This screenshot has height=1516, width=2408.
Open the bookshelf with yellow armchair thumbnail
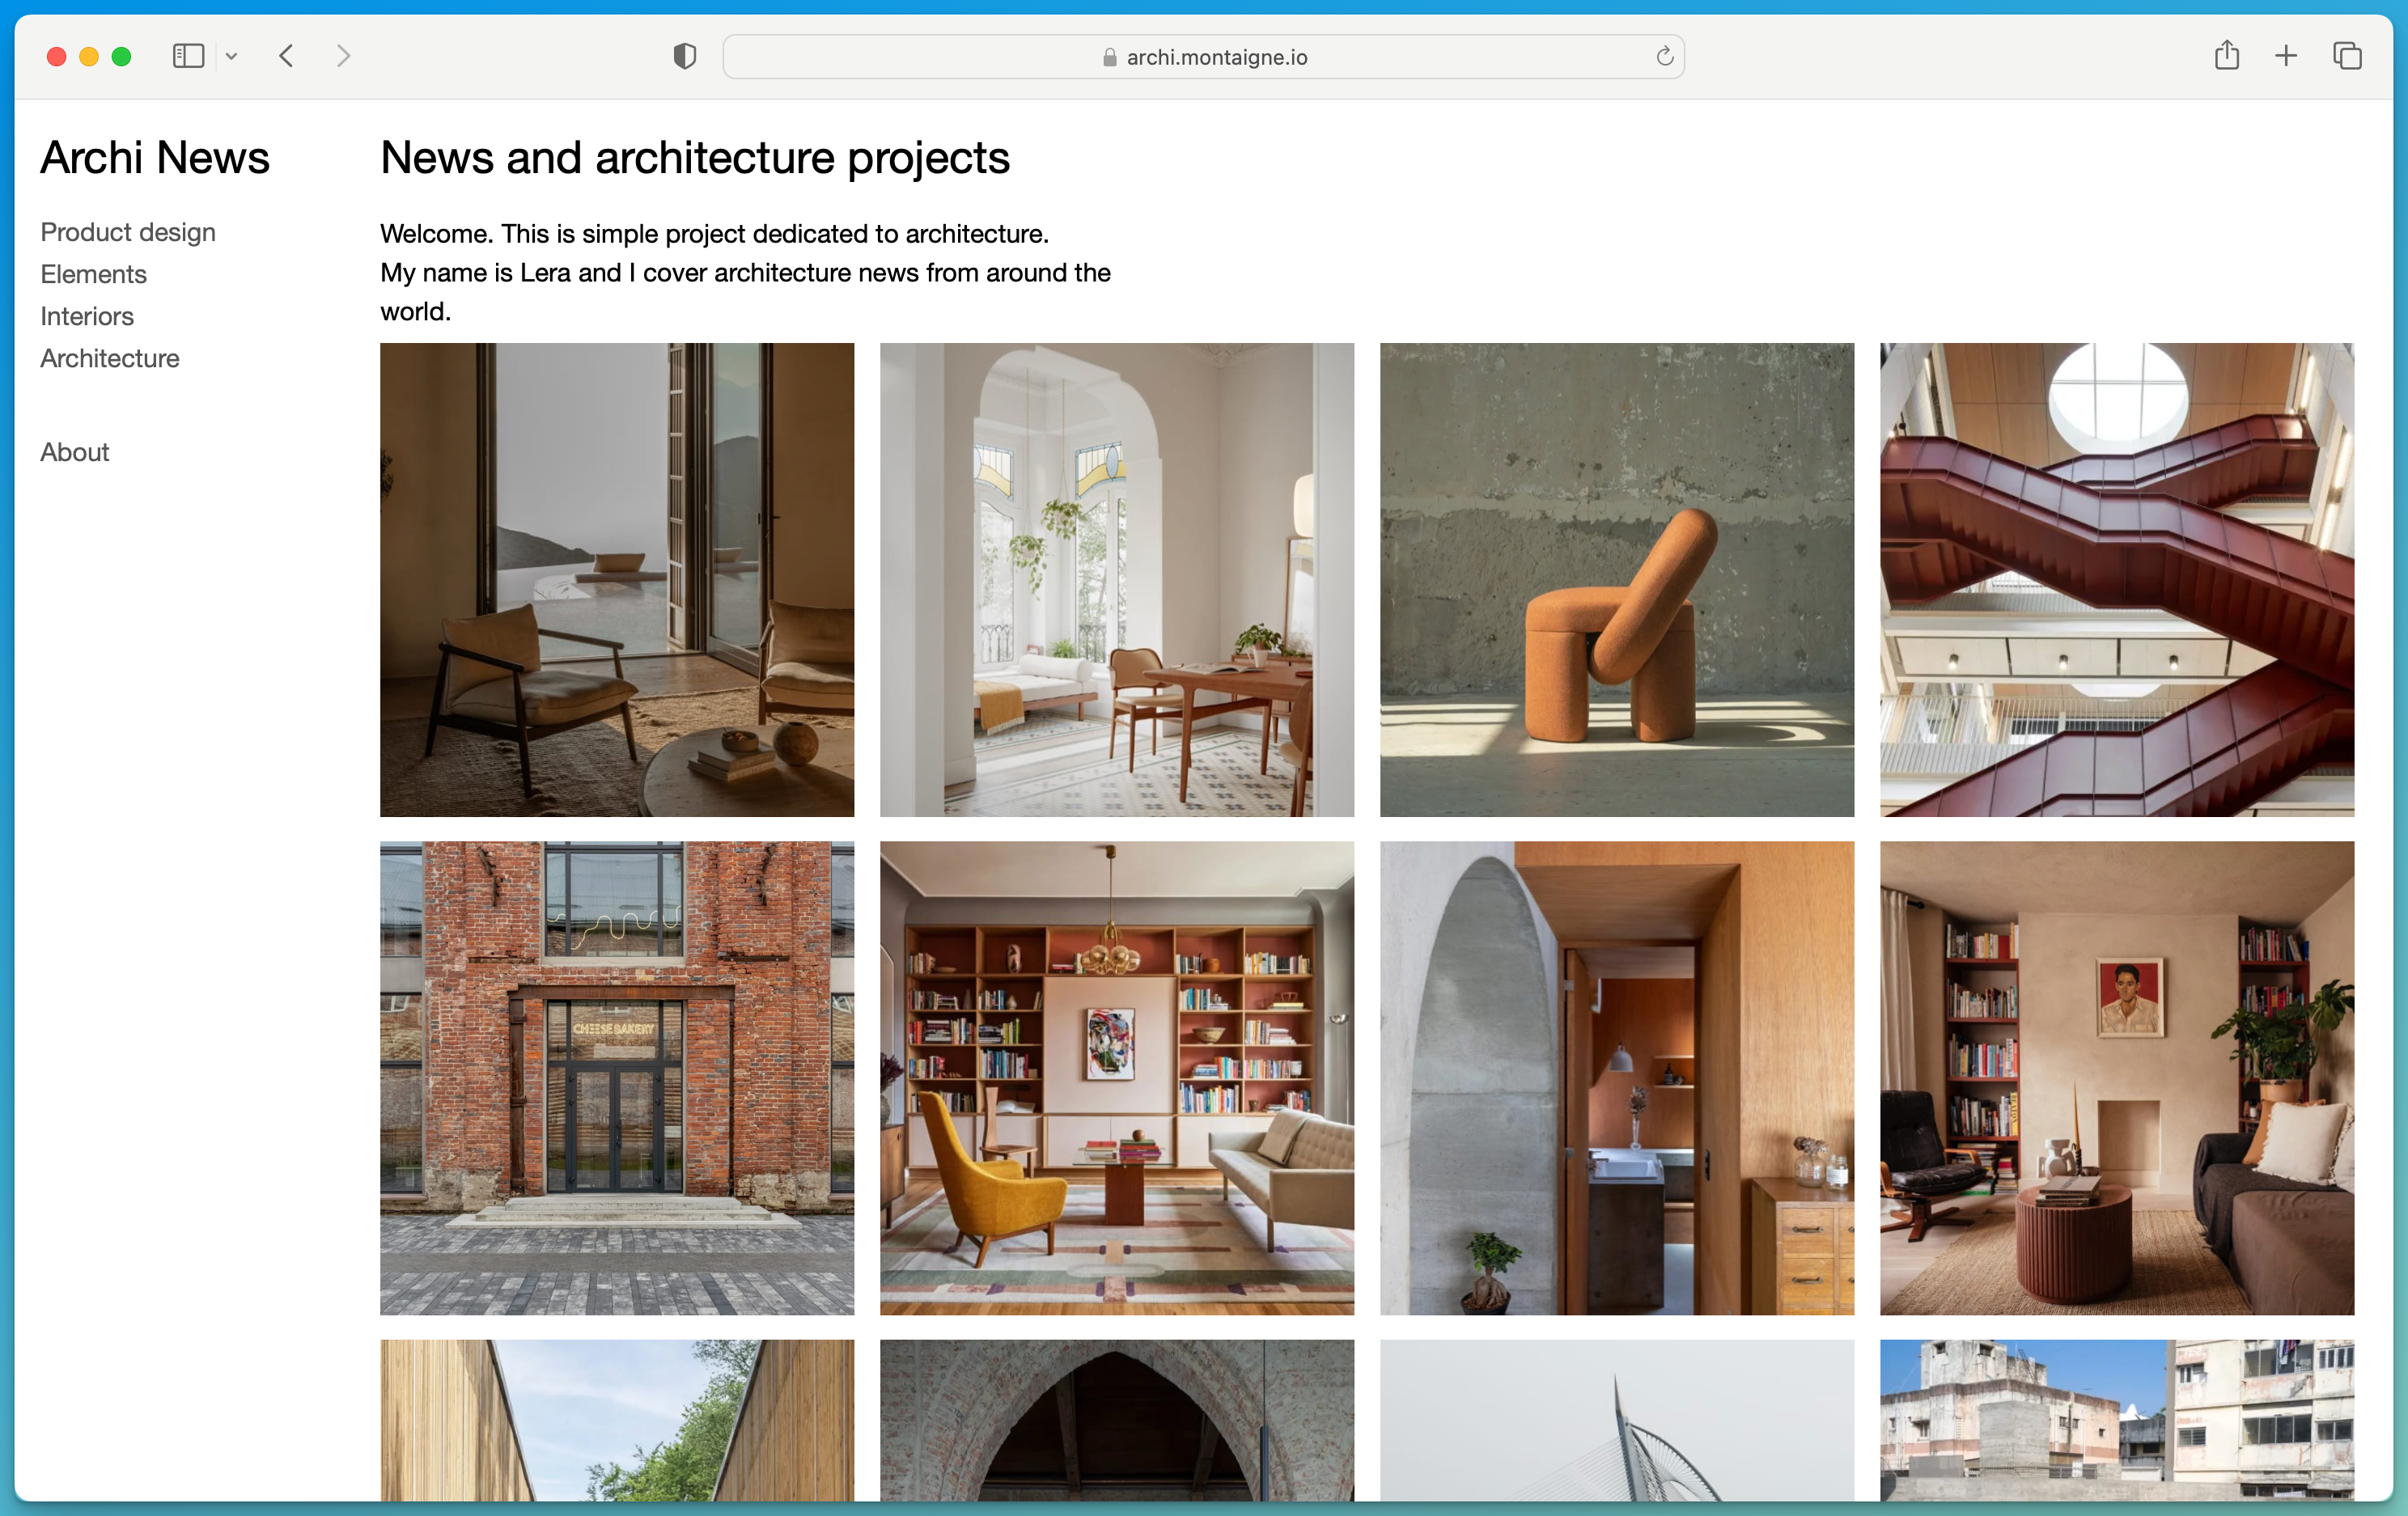(1117, 1078)
